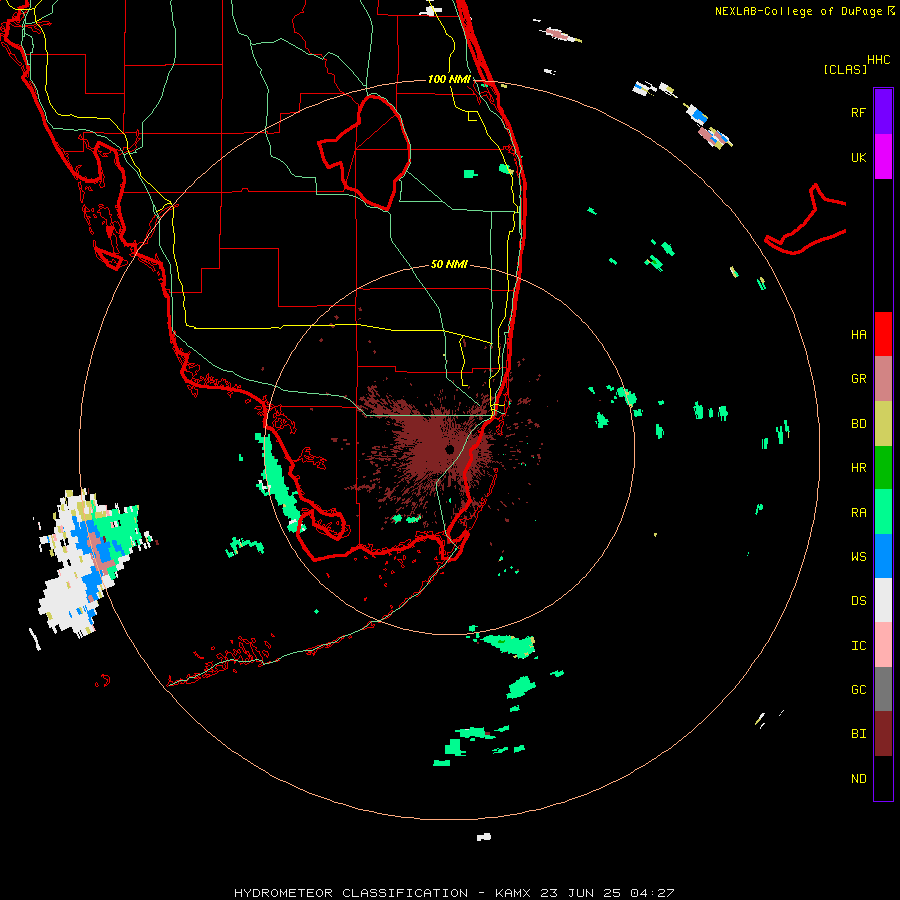Click the UK legend label
The height and width of the screenshot is (900, 900).
[858, 157]
